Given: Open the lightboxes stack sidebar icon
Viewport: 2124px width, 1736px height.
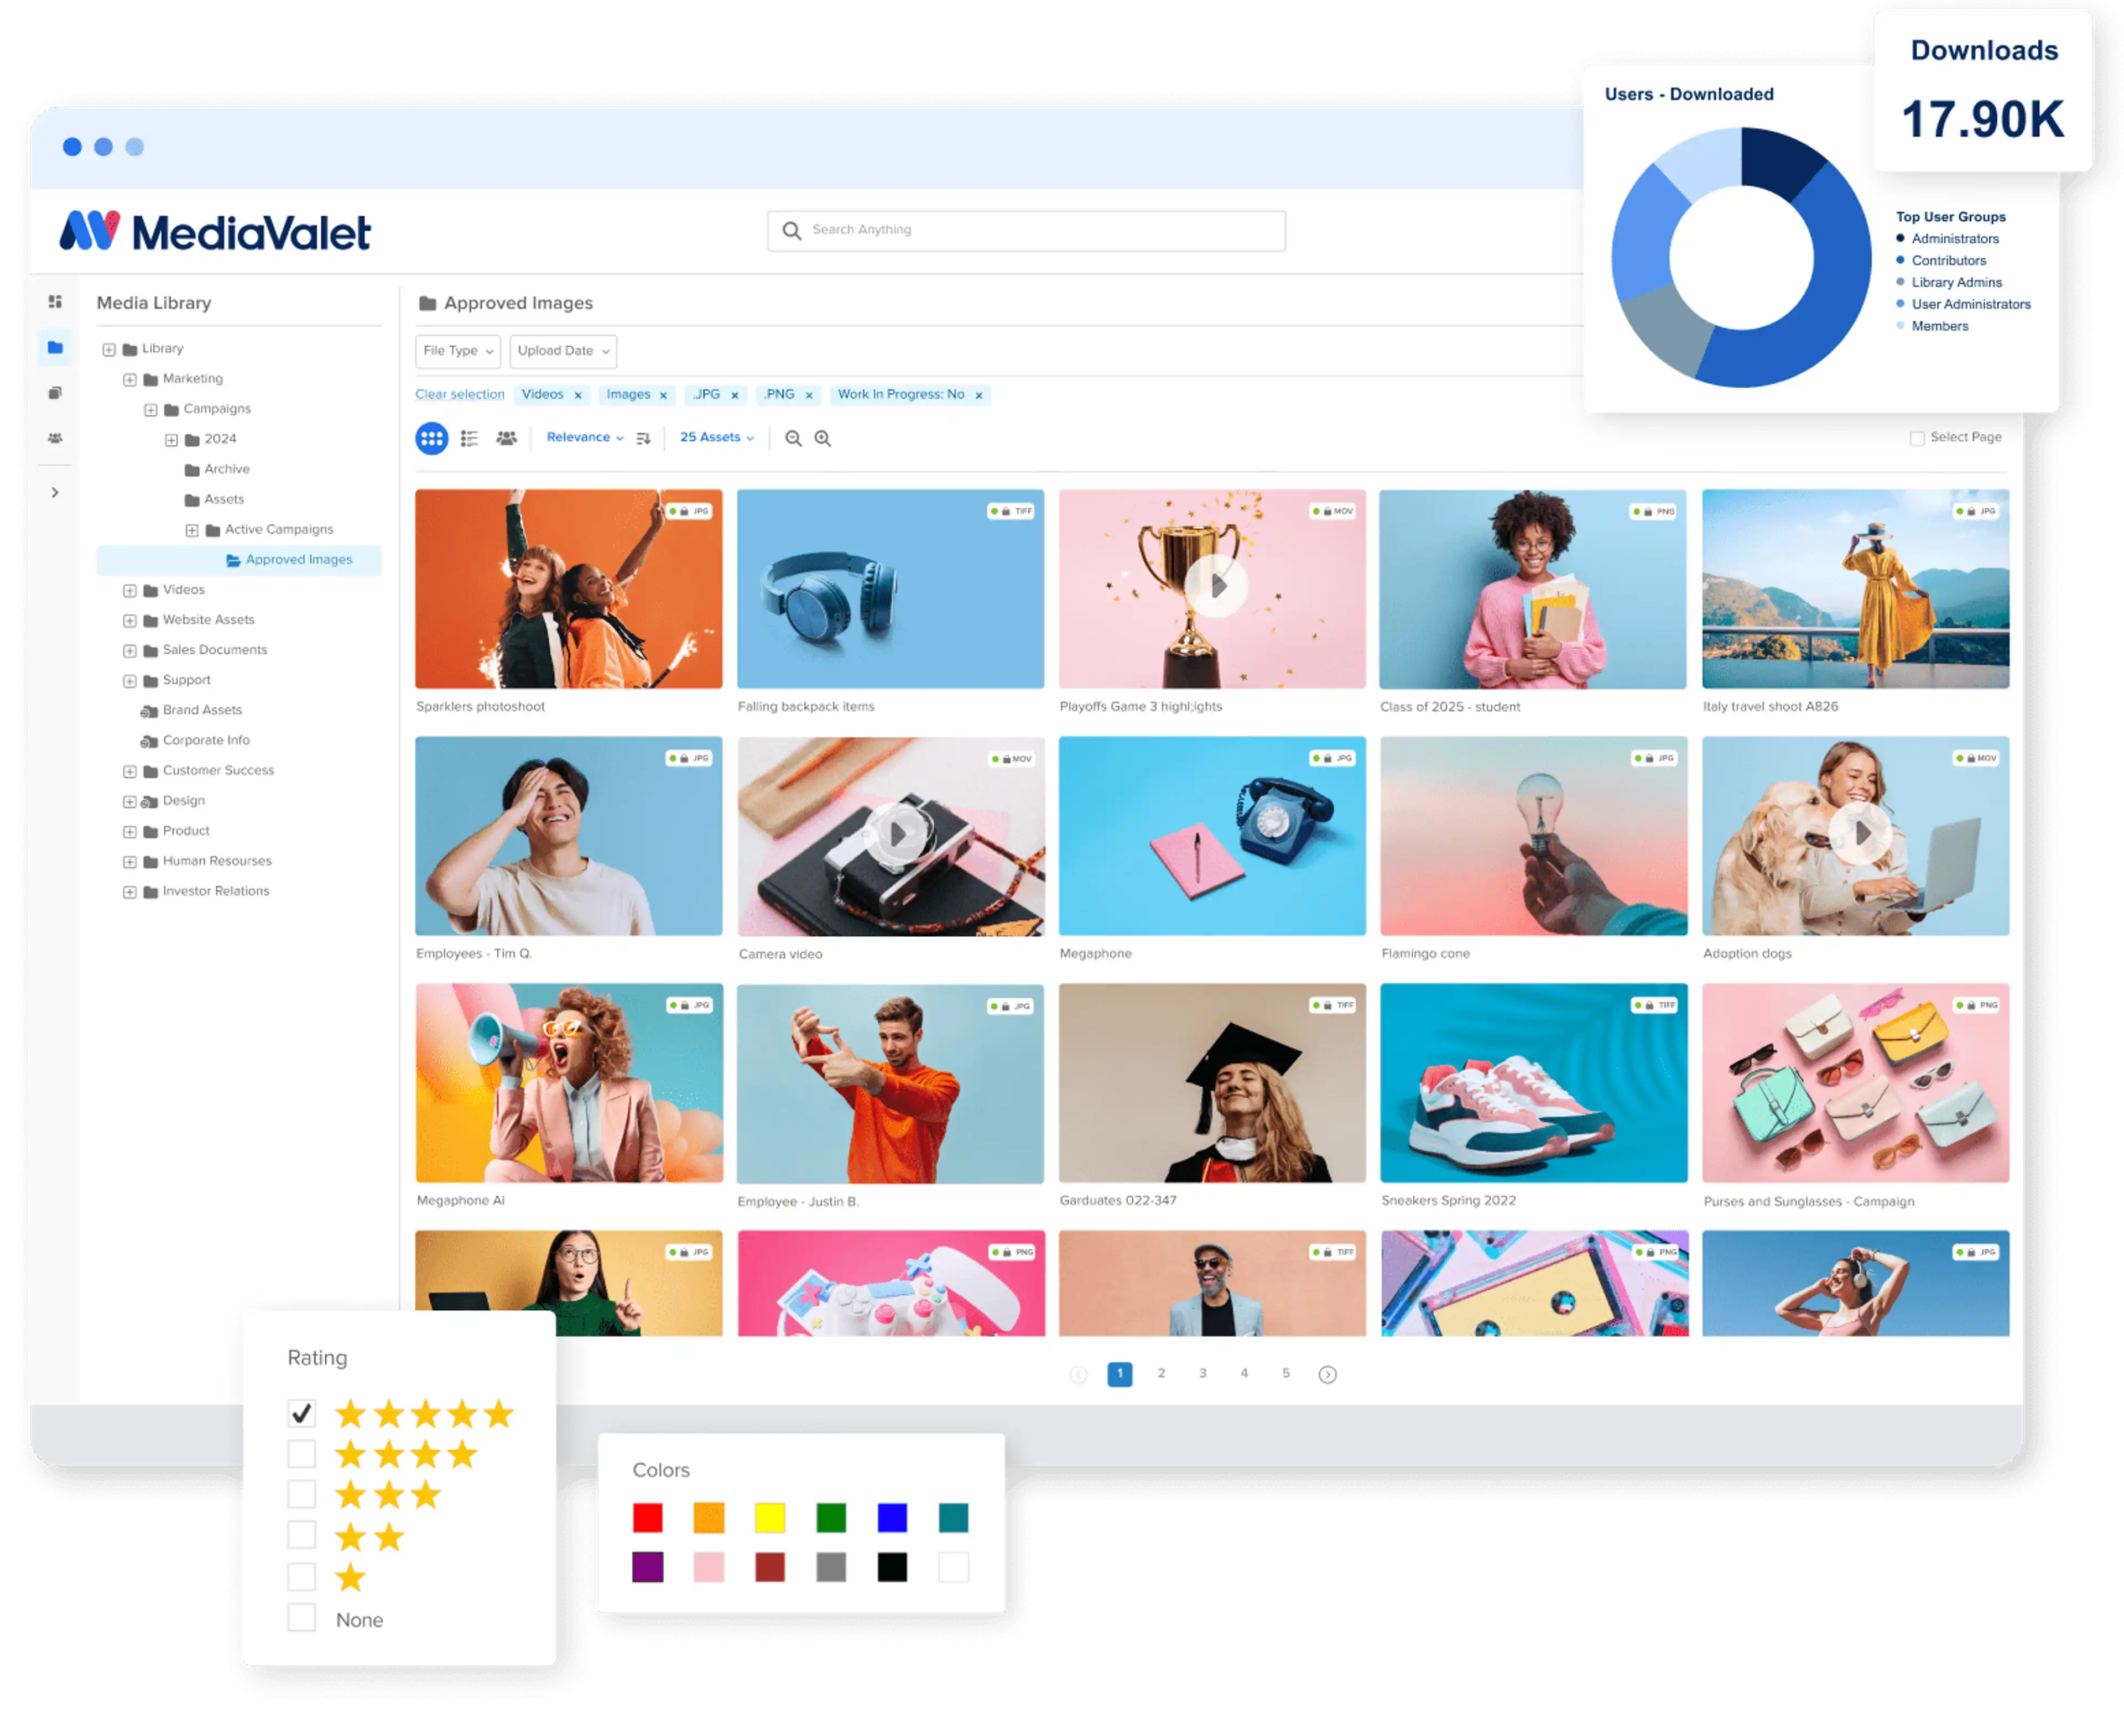Looking at the screenshot, I should coord(55,393).
